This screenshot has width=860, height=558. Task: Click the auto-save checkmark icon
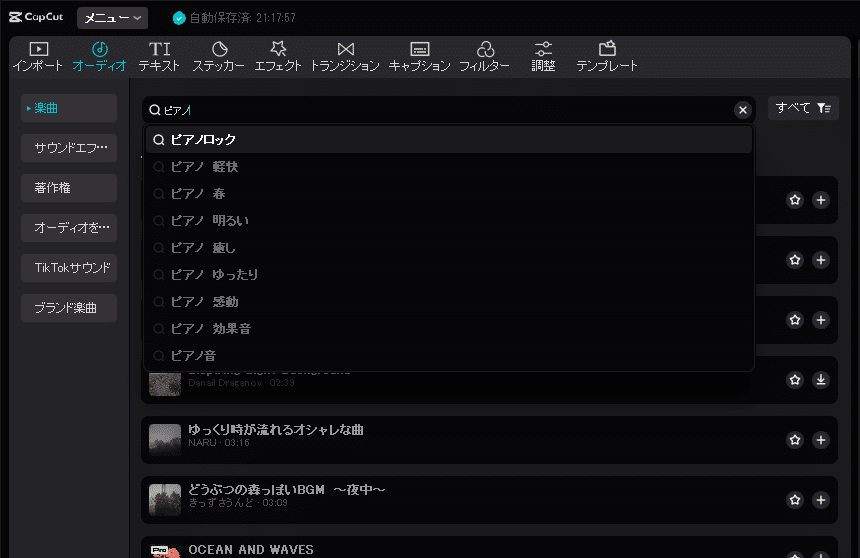tap(179, 18)
